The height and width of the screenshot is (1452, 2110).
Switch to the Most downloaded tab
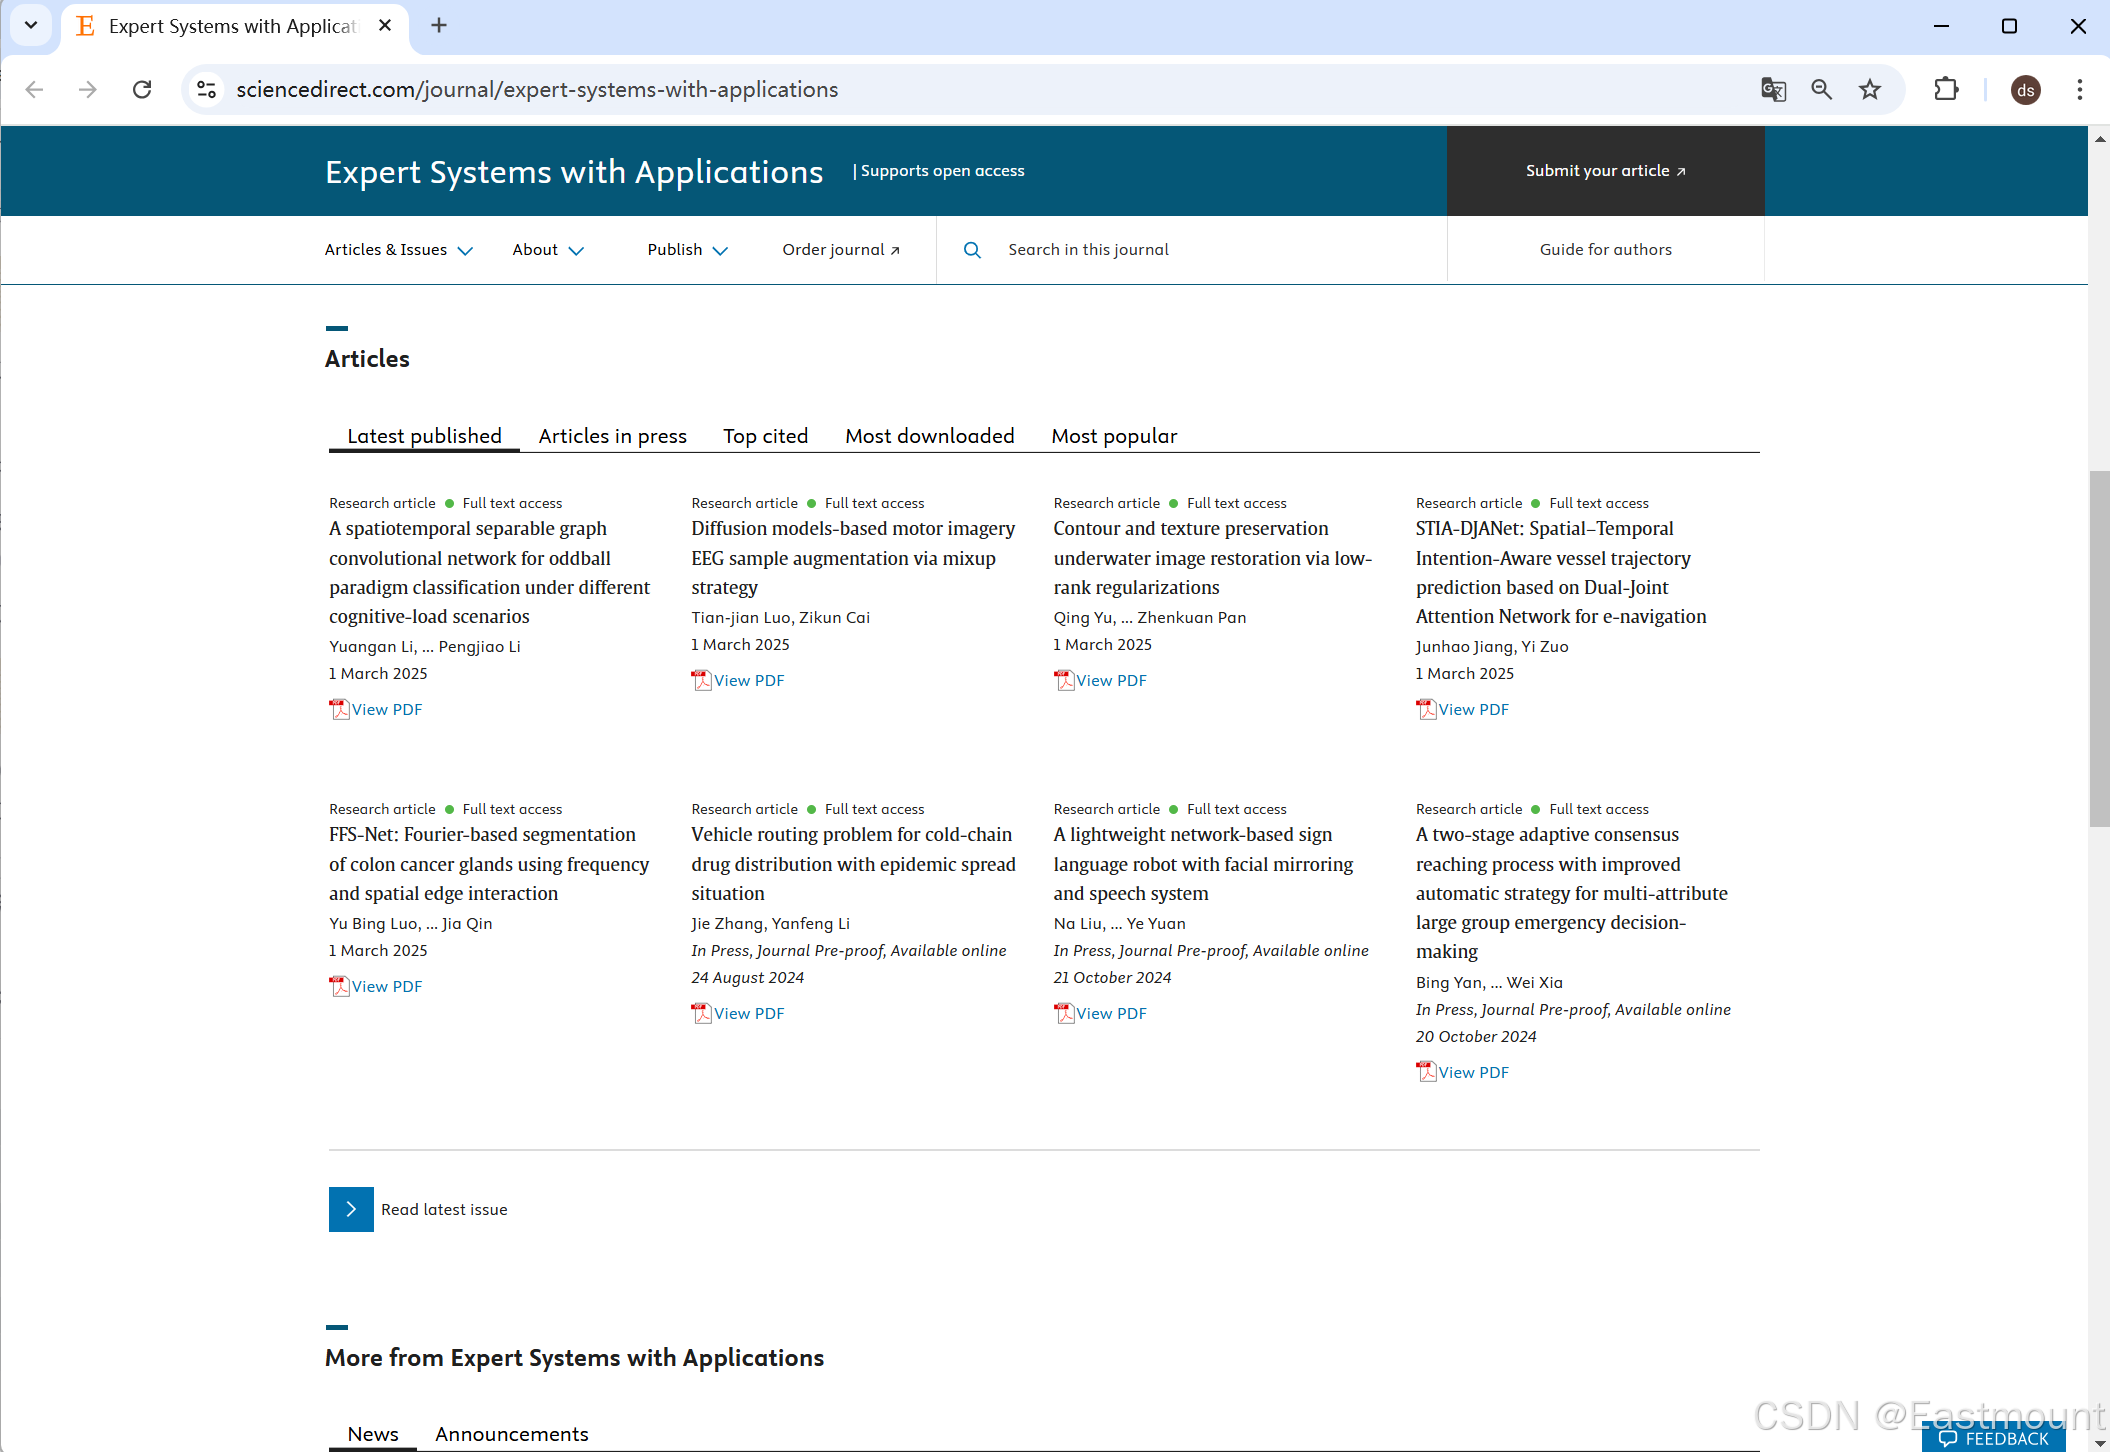point(929,436)
